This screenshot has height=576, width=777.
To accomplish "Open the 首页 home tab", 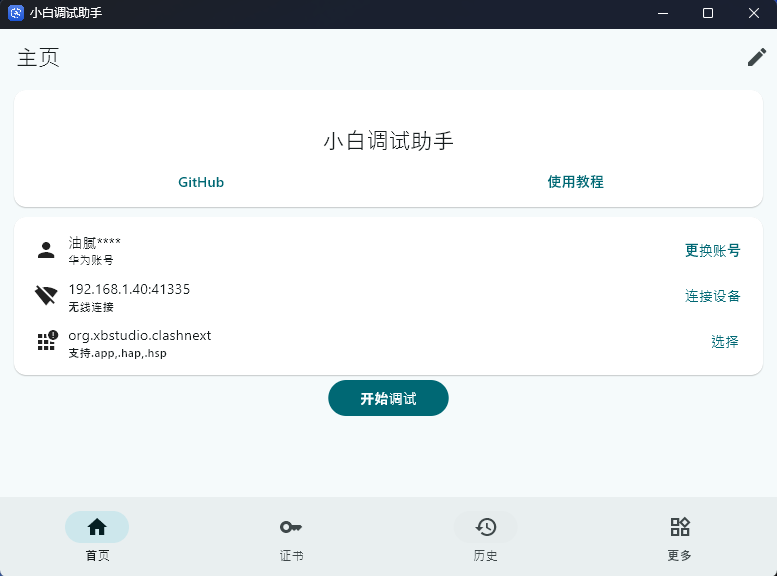I will 97,537.
